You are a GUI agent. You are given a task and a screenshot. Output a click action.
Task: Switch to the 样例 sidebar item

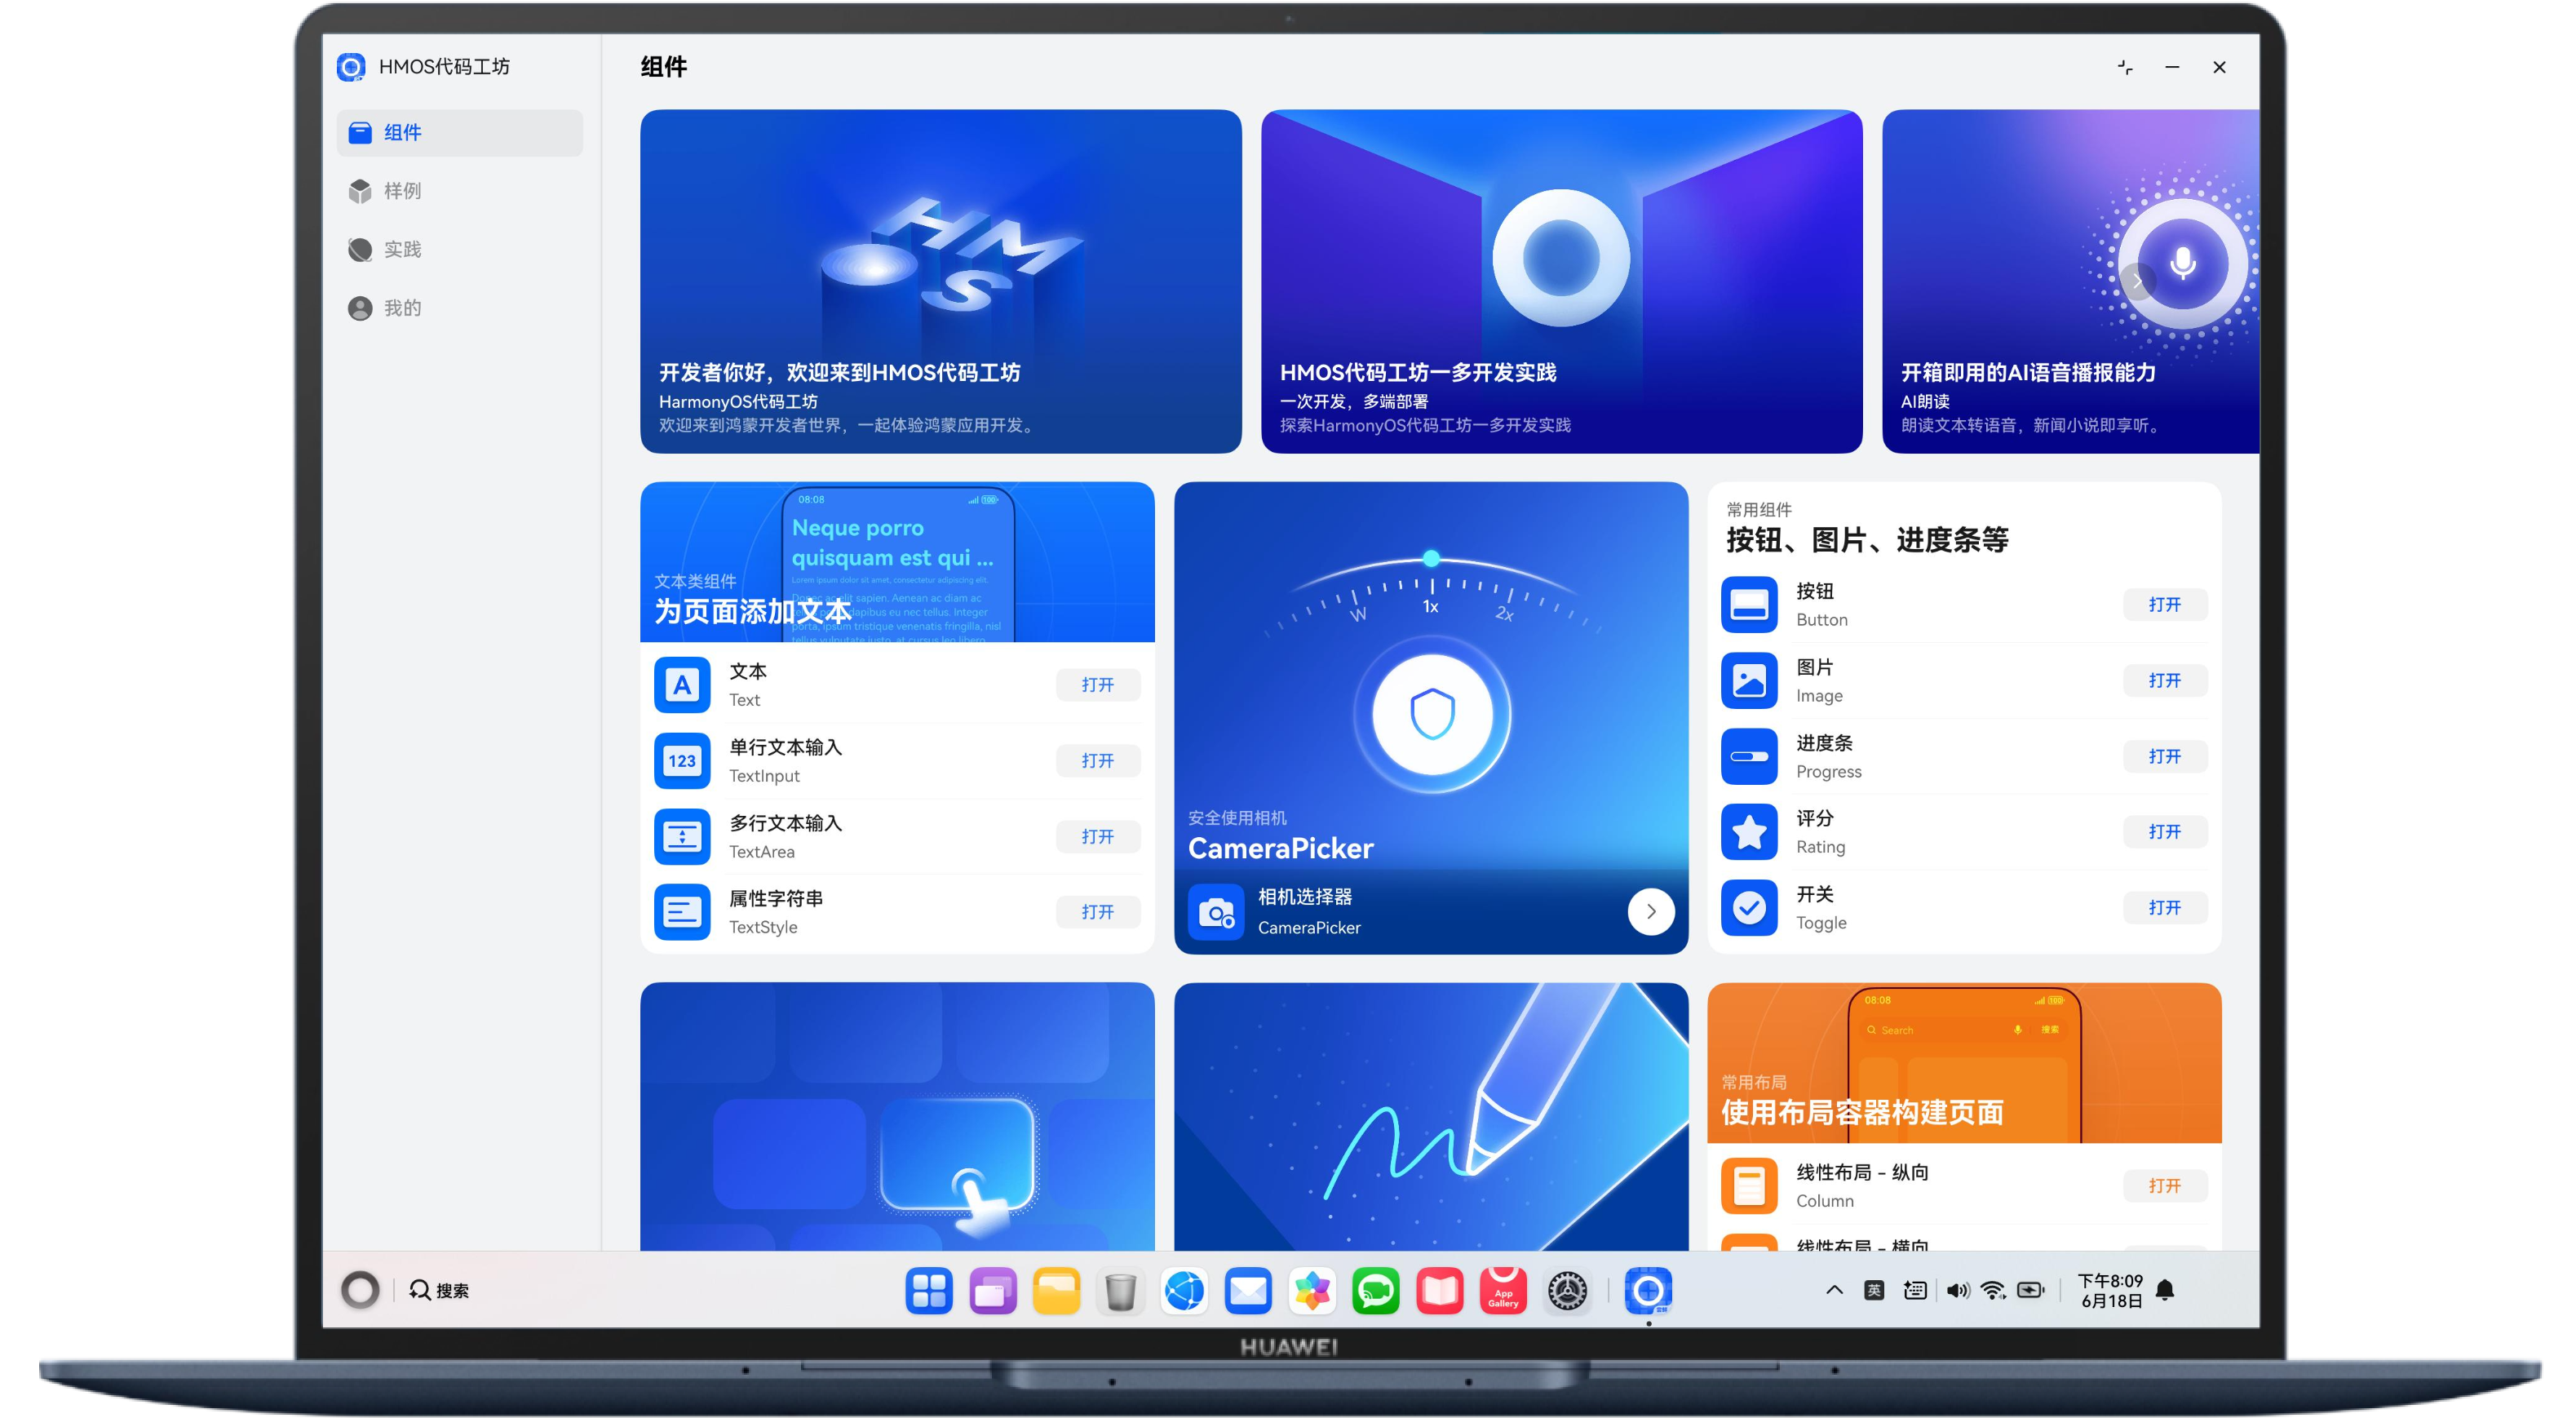coord(459,191)
